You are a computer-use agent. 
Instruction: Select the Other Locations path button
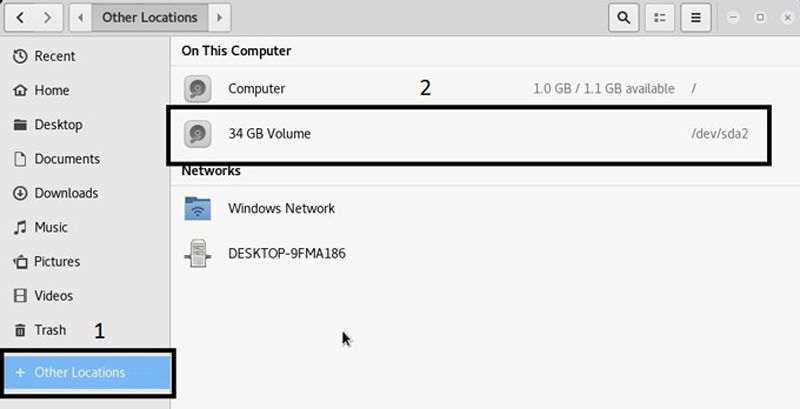pyautogui.click(x=150, y=17)
